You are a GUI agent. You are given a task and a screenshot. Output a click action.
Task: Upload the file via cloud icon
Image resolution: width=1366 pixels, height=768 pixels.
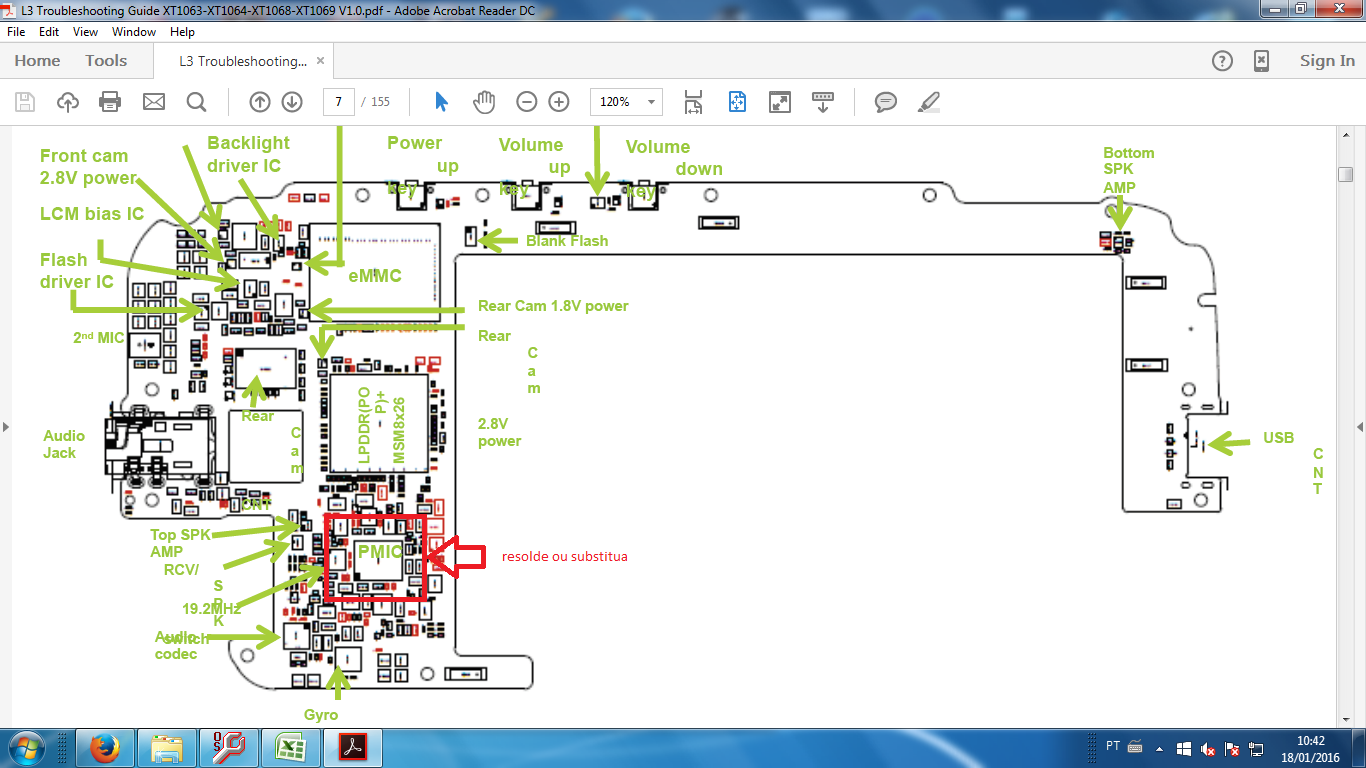tap(68, 102)
